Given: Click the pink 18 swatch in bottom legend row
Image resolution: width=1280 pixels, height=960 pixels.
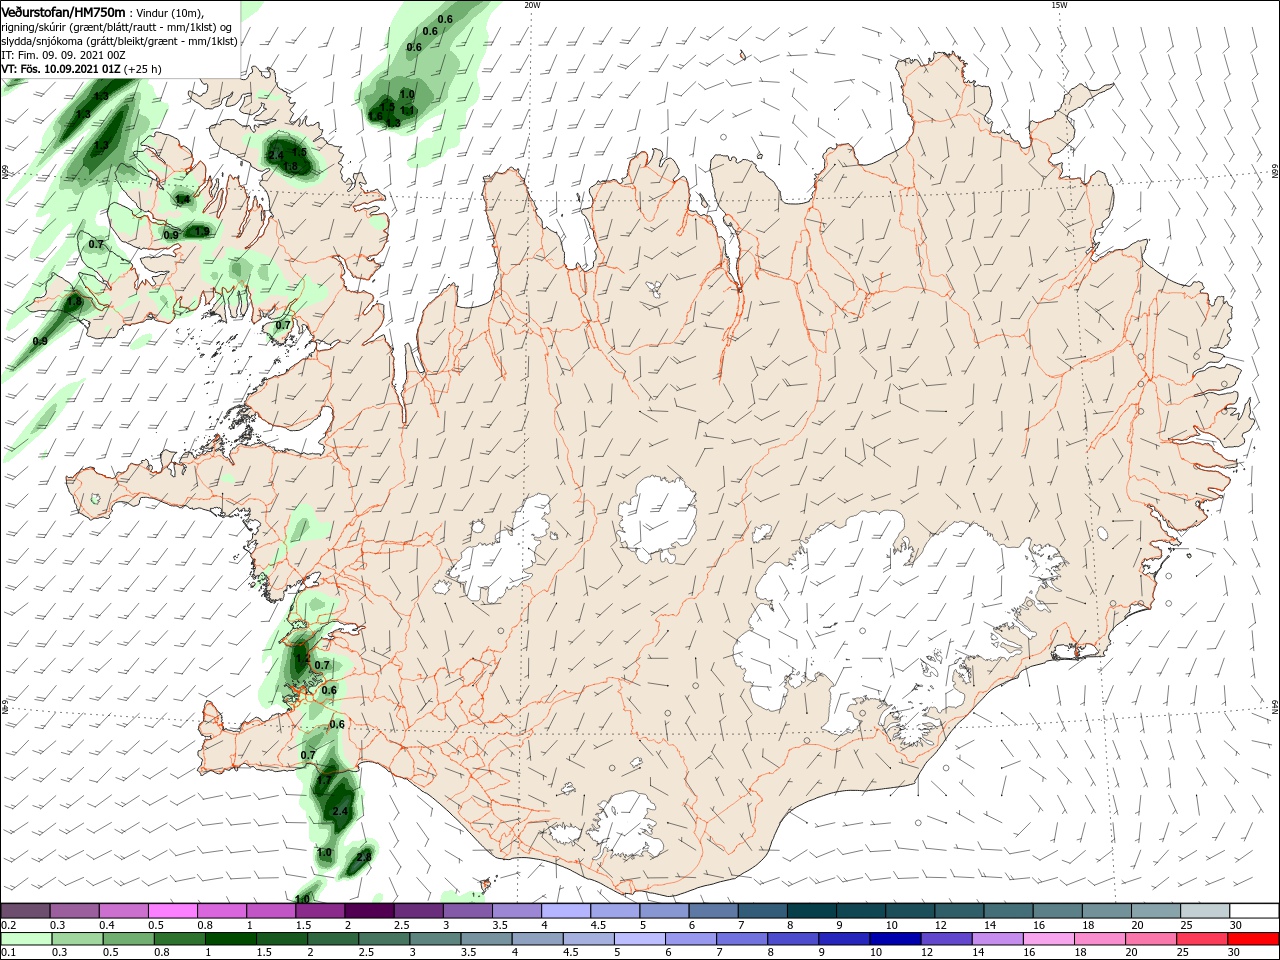Looking at the screenshot, I should tap(1101, 939).
